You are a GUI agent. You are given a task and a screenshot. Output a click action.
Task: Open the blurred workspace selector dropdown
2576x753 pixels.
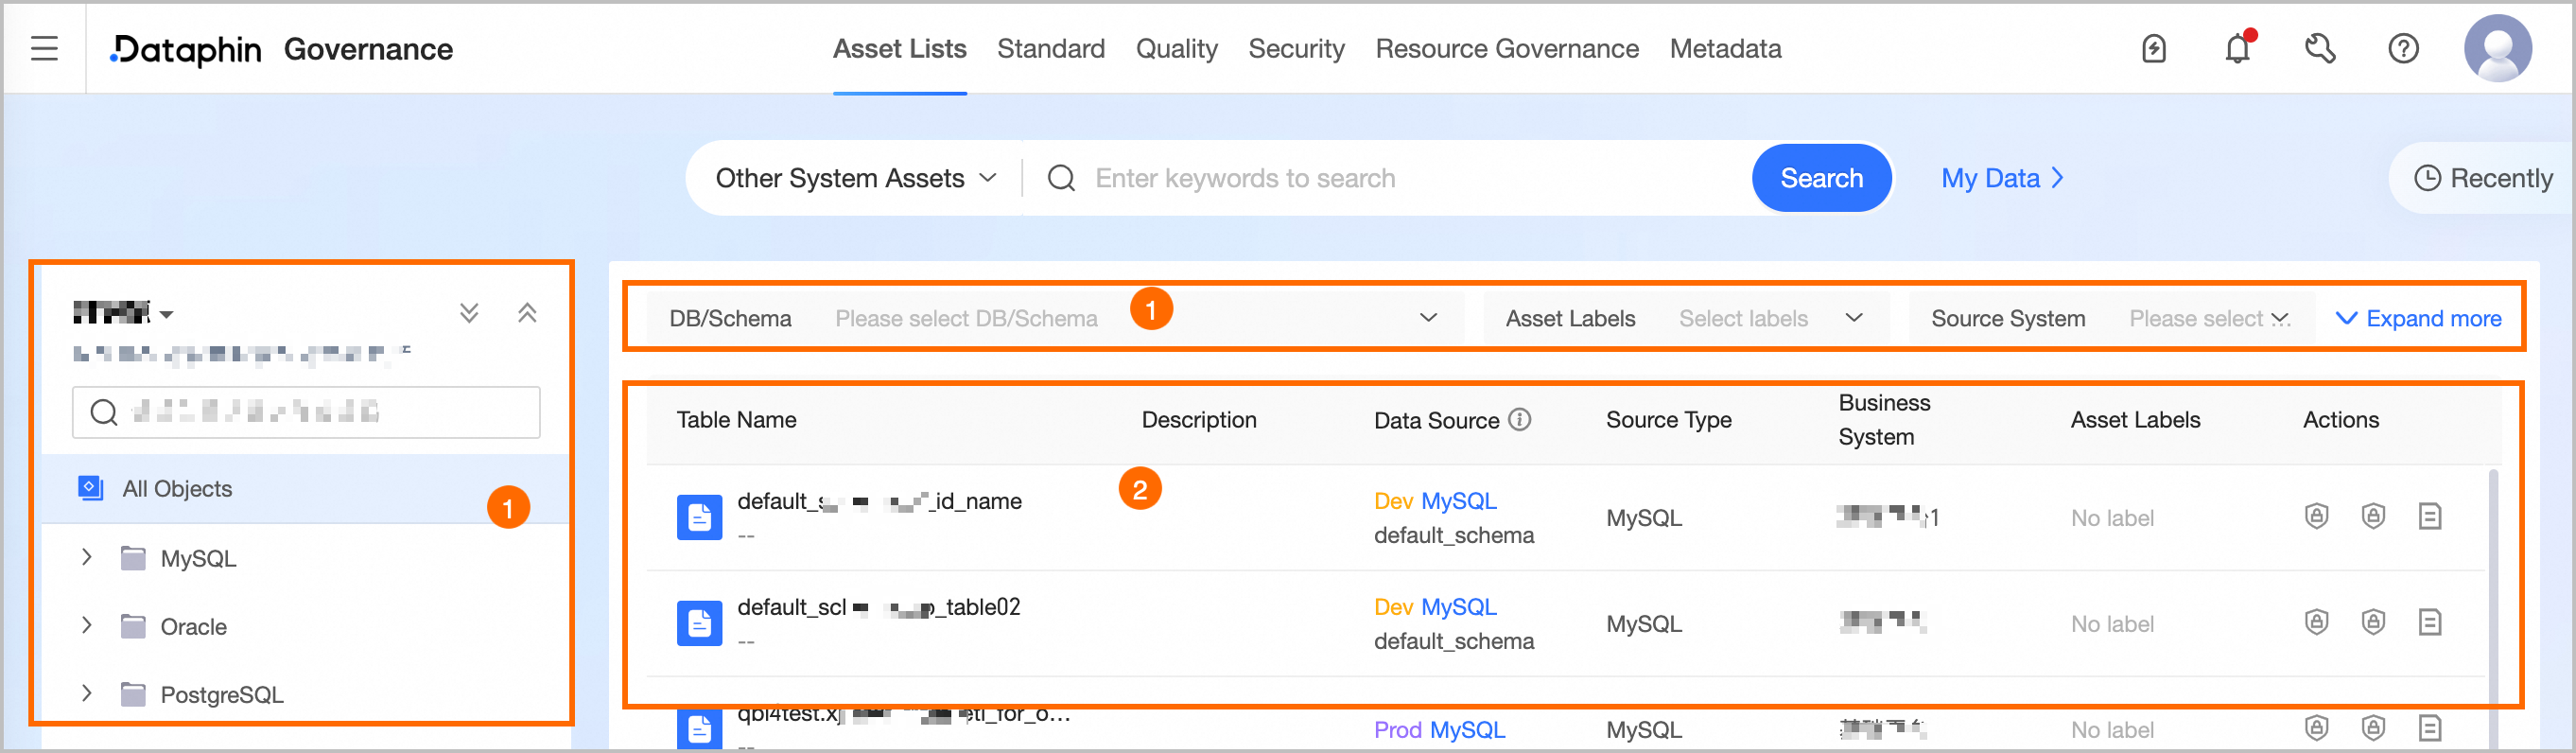(123, 313)
